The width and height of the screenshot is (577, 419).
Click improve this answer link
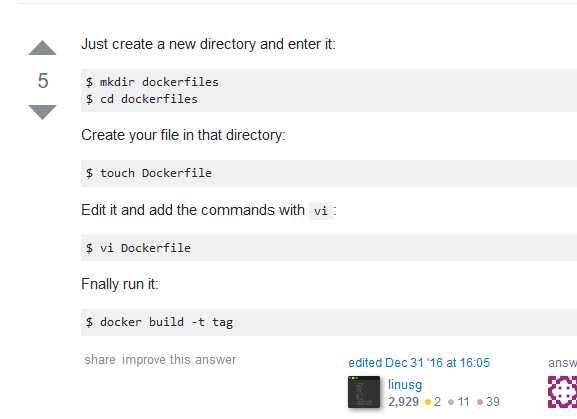(179, 359)
